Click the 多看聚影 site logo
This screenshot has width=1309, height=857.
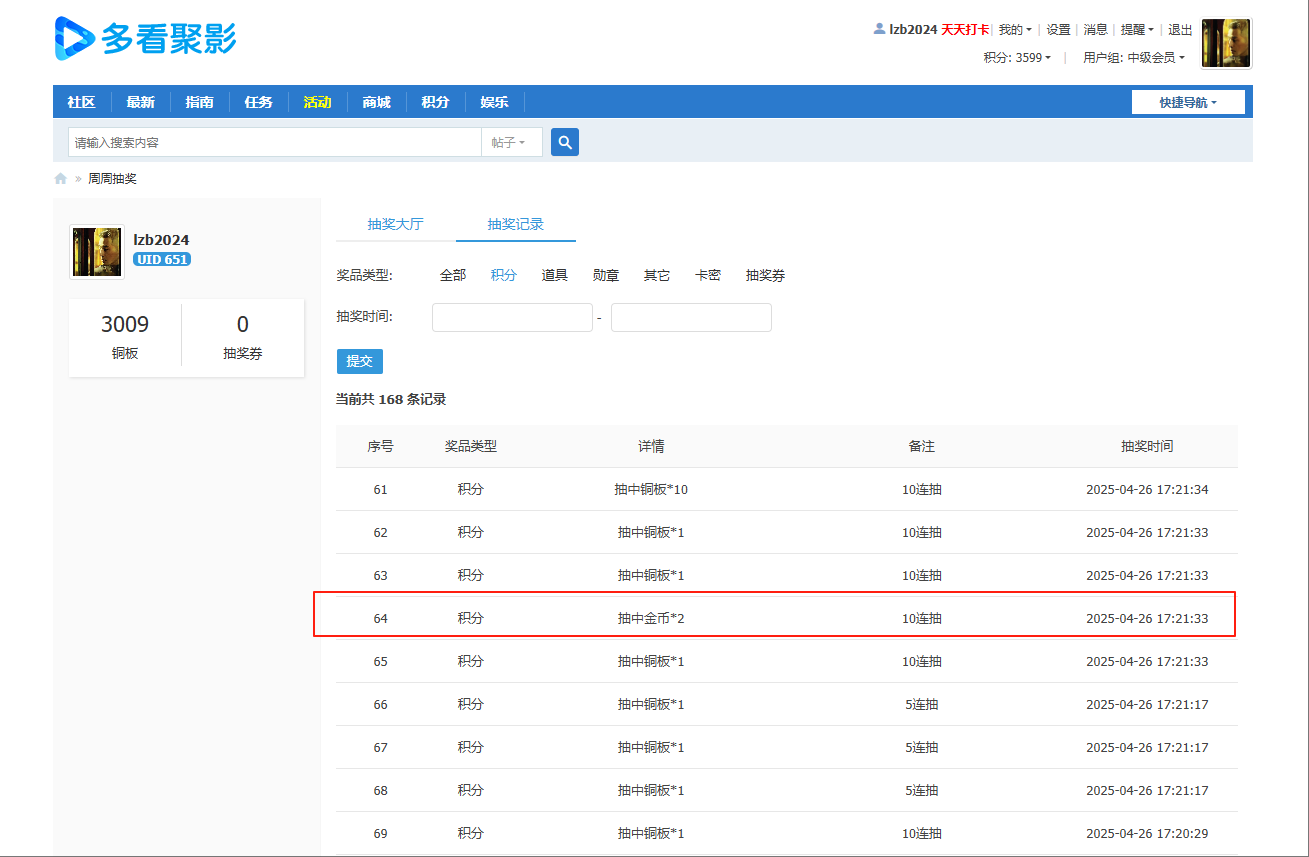pyautogui.click(x=145, y=39)
